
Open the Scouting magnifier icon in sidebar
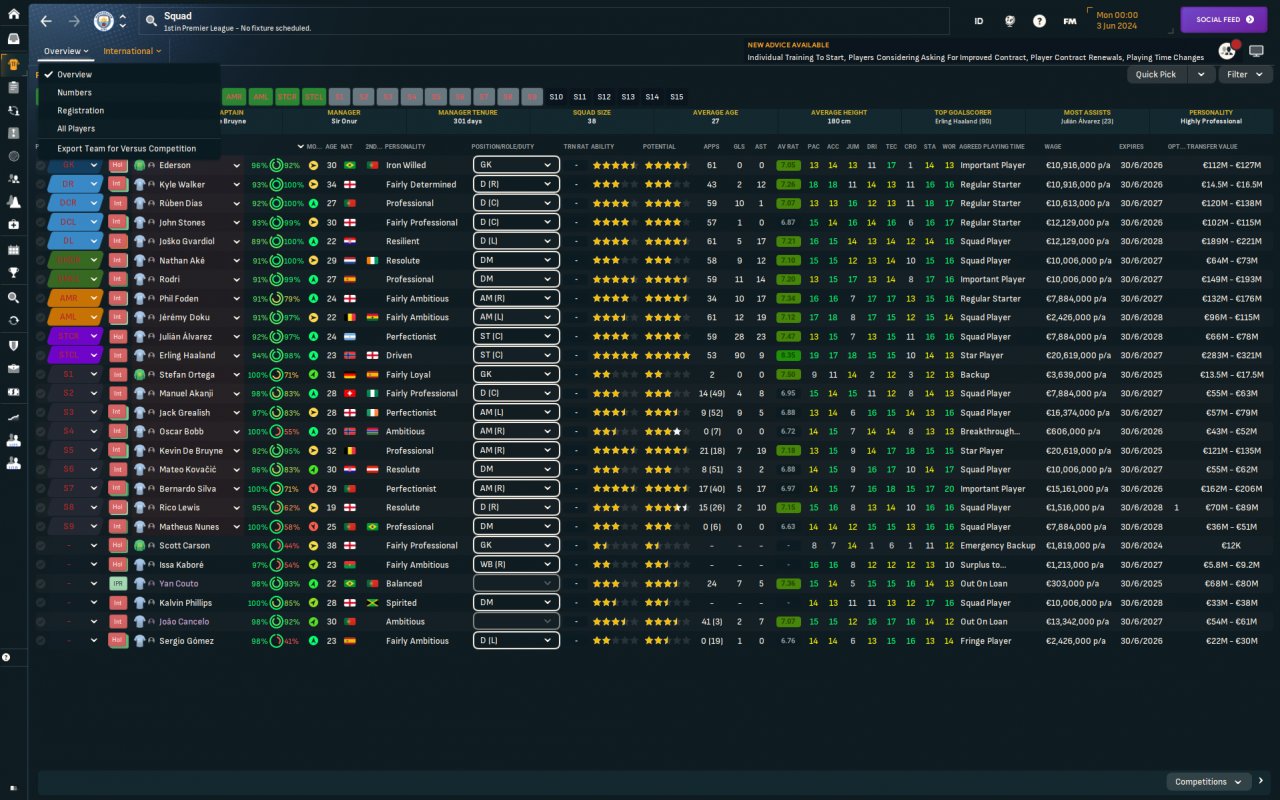coord(13,298)
